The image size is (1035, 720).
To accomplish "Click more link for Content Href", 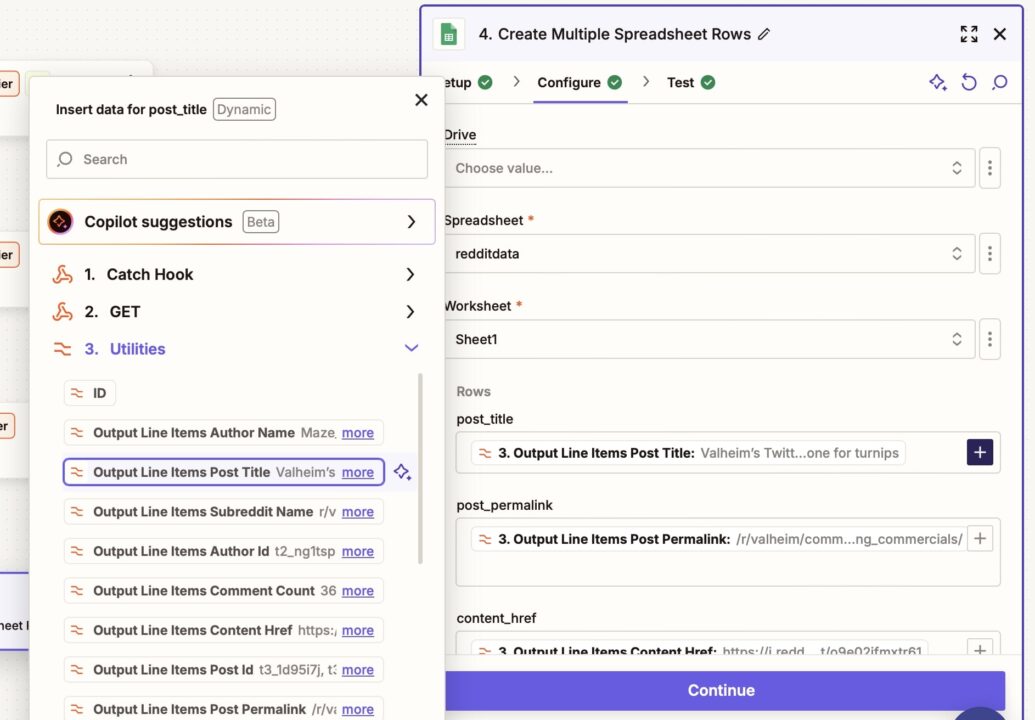I will [358, 631].
